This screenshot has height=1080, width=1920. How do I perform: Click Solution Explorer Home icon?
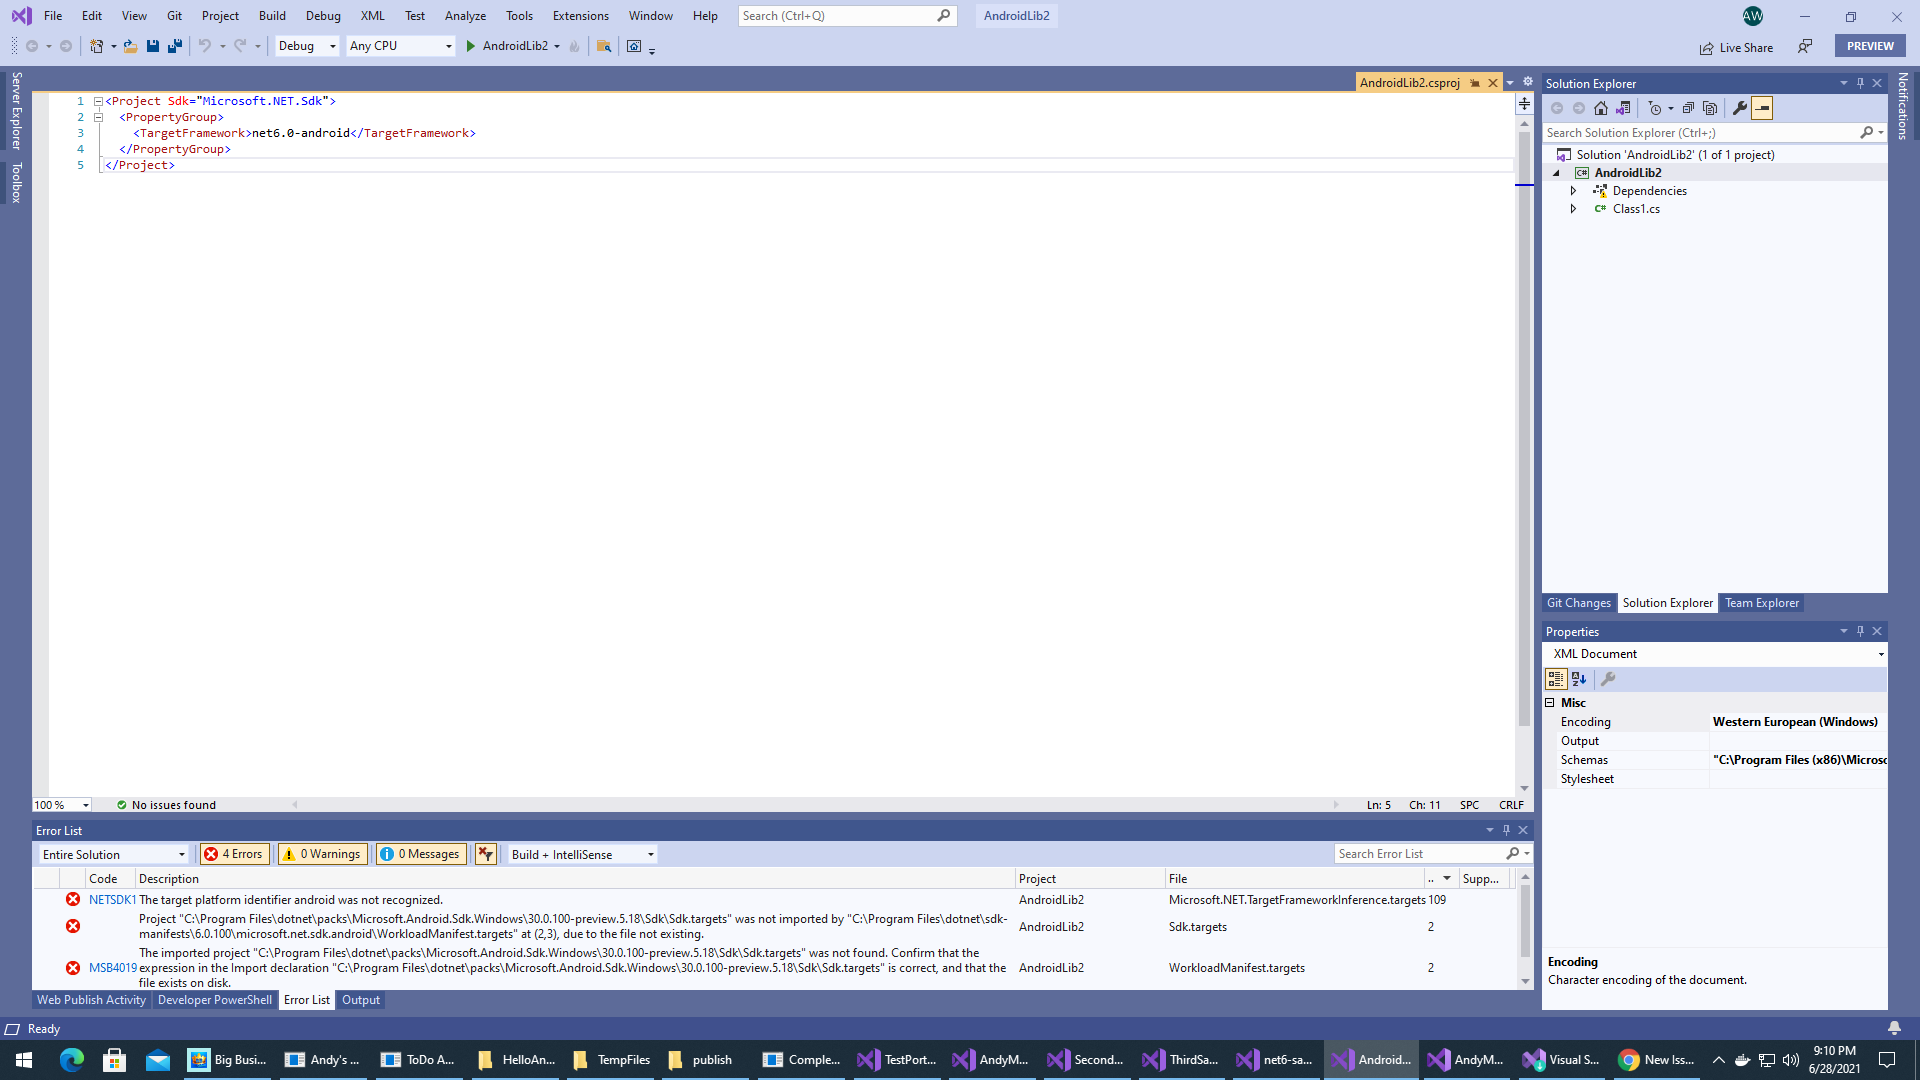[x=1601, y=108]
